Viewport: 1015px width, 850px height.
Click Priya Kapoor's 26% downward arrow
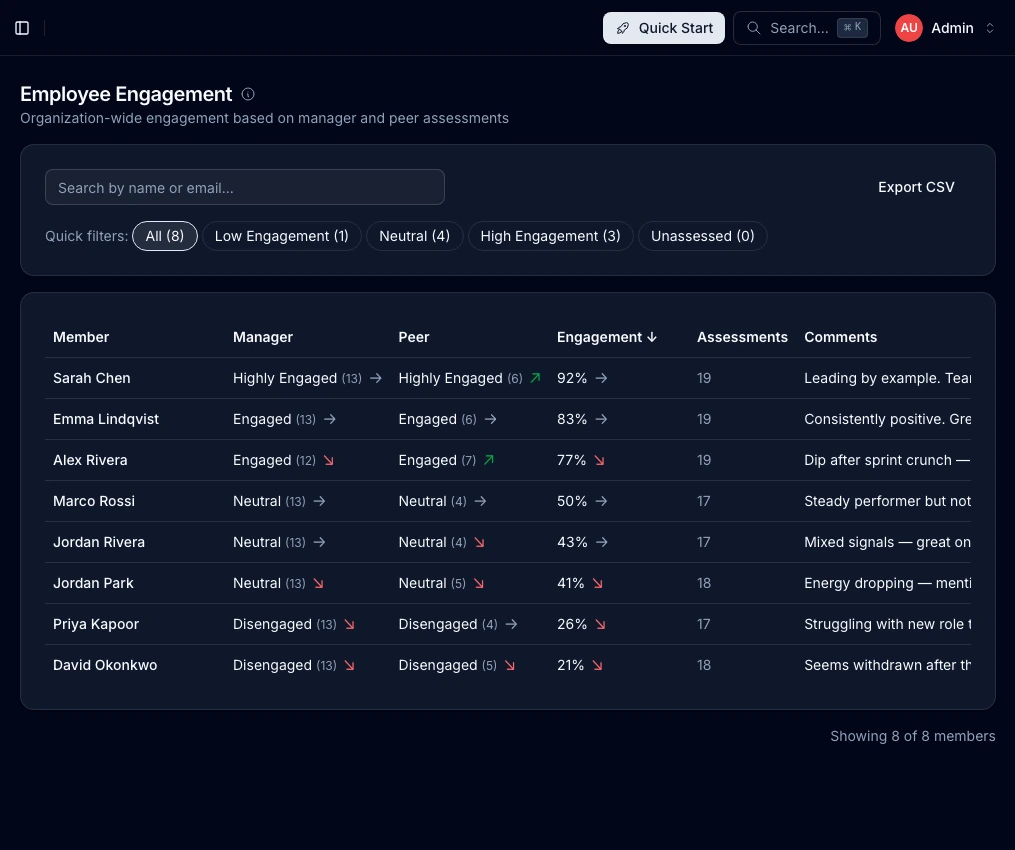click(x=600, y=624)
